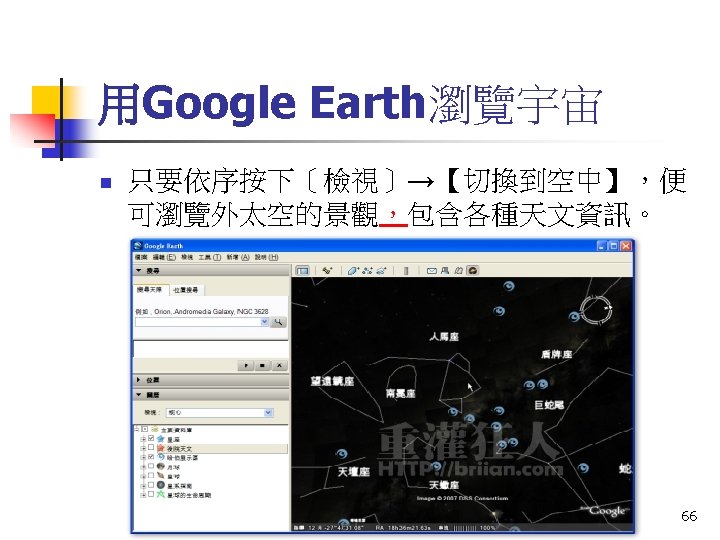Open the search history dropdown arrow
The height and width of the screenshot is (540, 720).
(264, 322)
